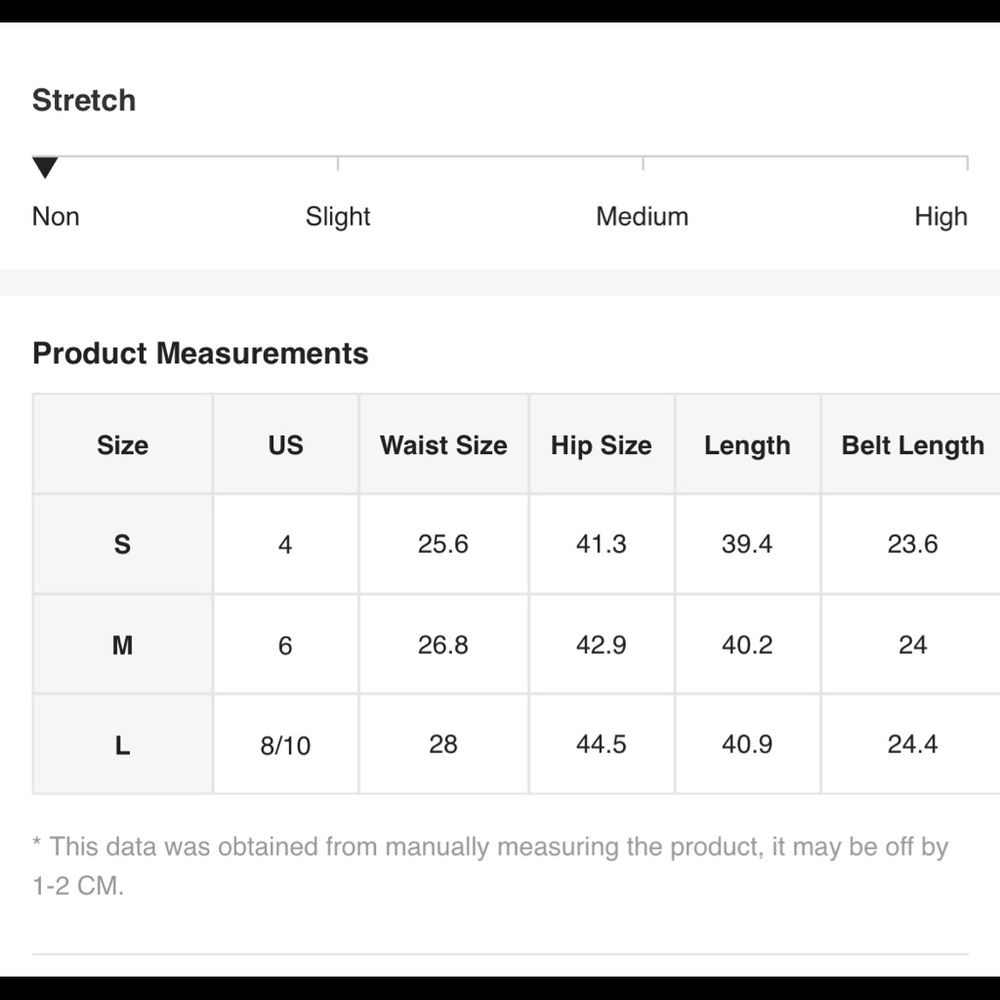This screenshot has width=1000, height=1000.
Task: Select the S size row label
Action: click(122, 544)
